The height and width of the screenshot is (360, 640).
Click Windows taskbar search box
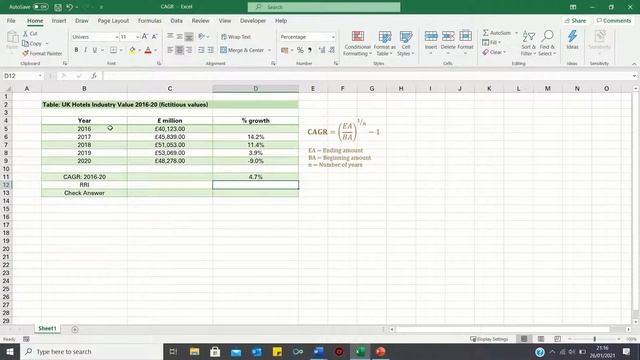pyautogui.click(x=92, y=351)
